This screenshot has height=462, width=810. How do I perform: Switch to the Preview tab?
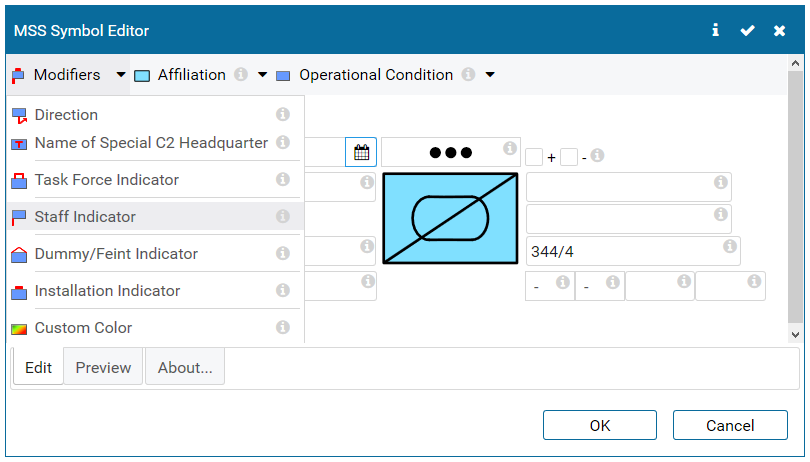click(104, 368)
